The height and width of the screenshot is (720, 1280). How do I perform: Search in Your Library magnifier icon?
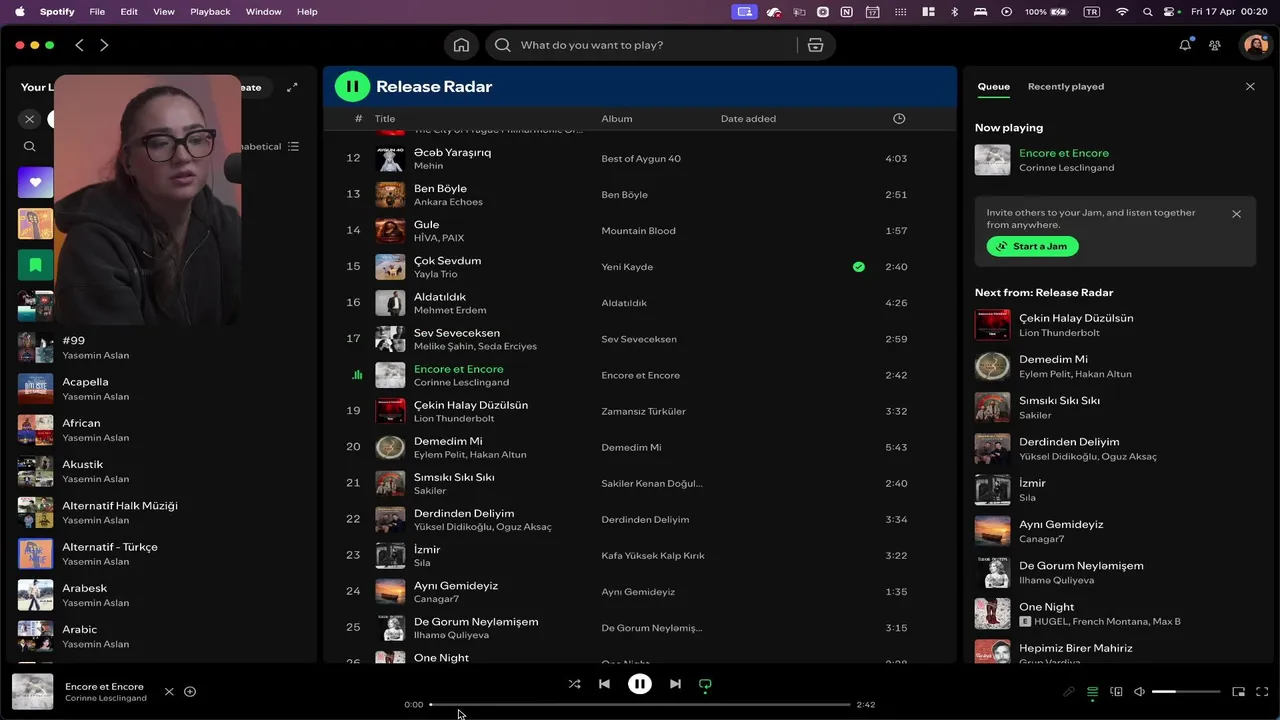click(x=29, y=146)
